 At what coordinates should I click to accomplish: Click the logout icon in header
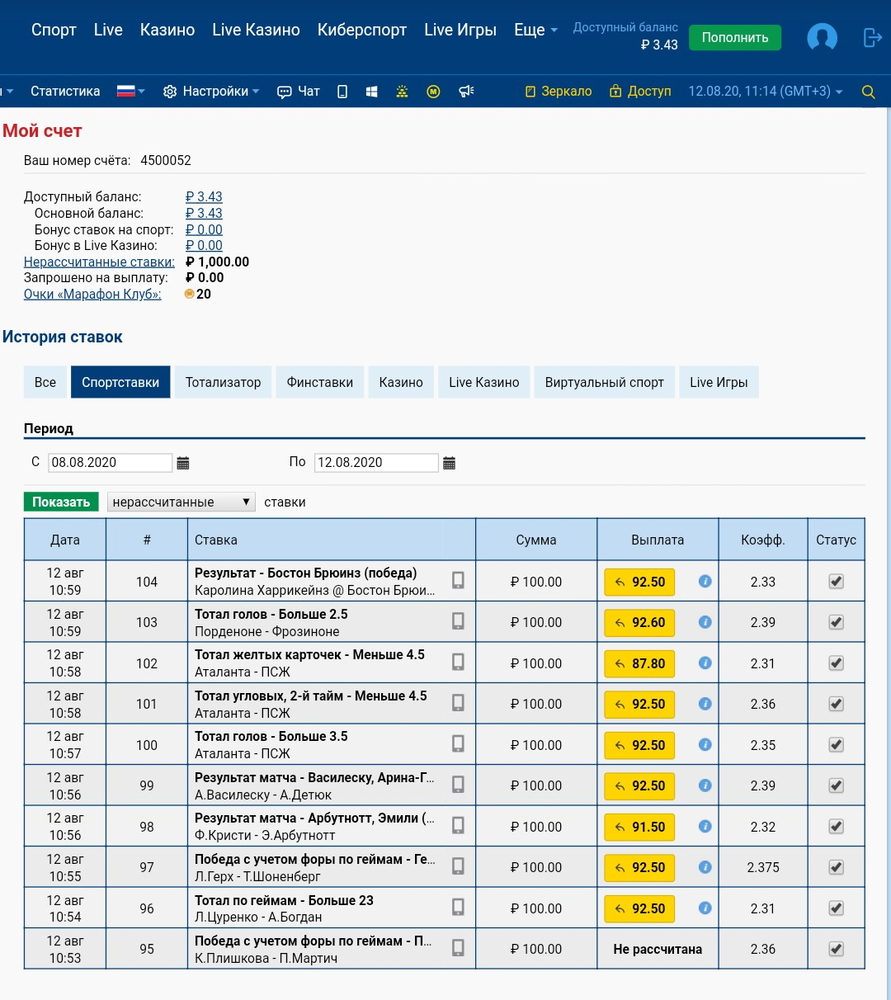click(x=871, y=38)
